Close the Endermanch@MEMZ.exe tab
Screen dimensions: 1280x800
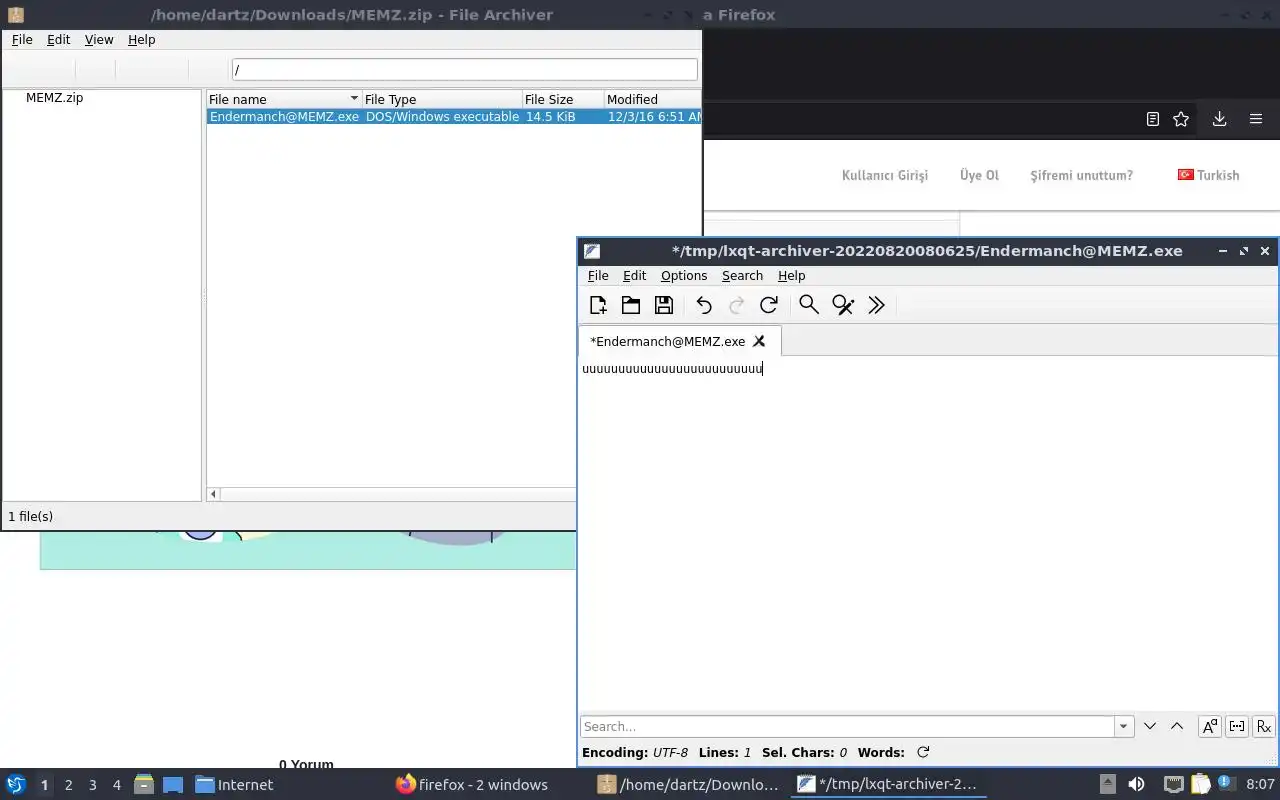(759, 341)
